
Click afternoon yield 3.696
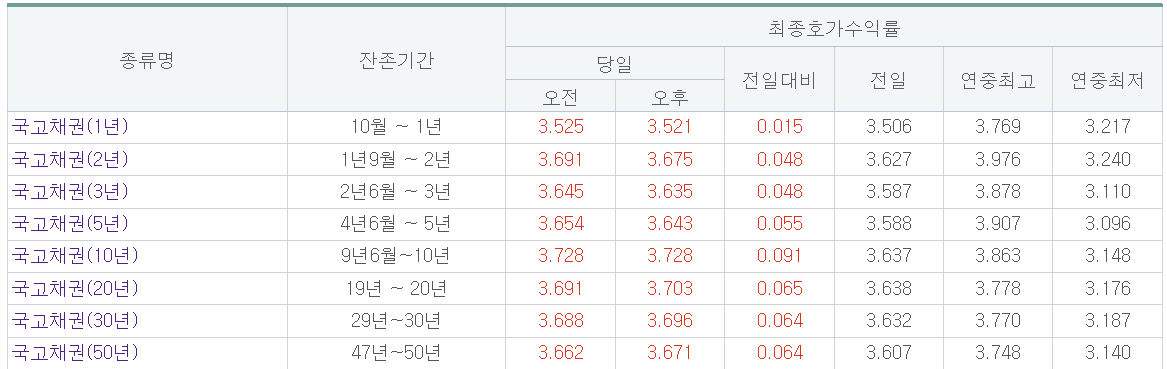click(670, 321)
